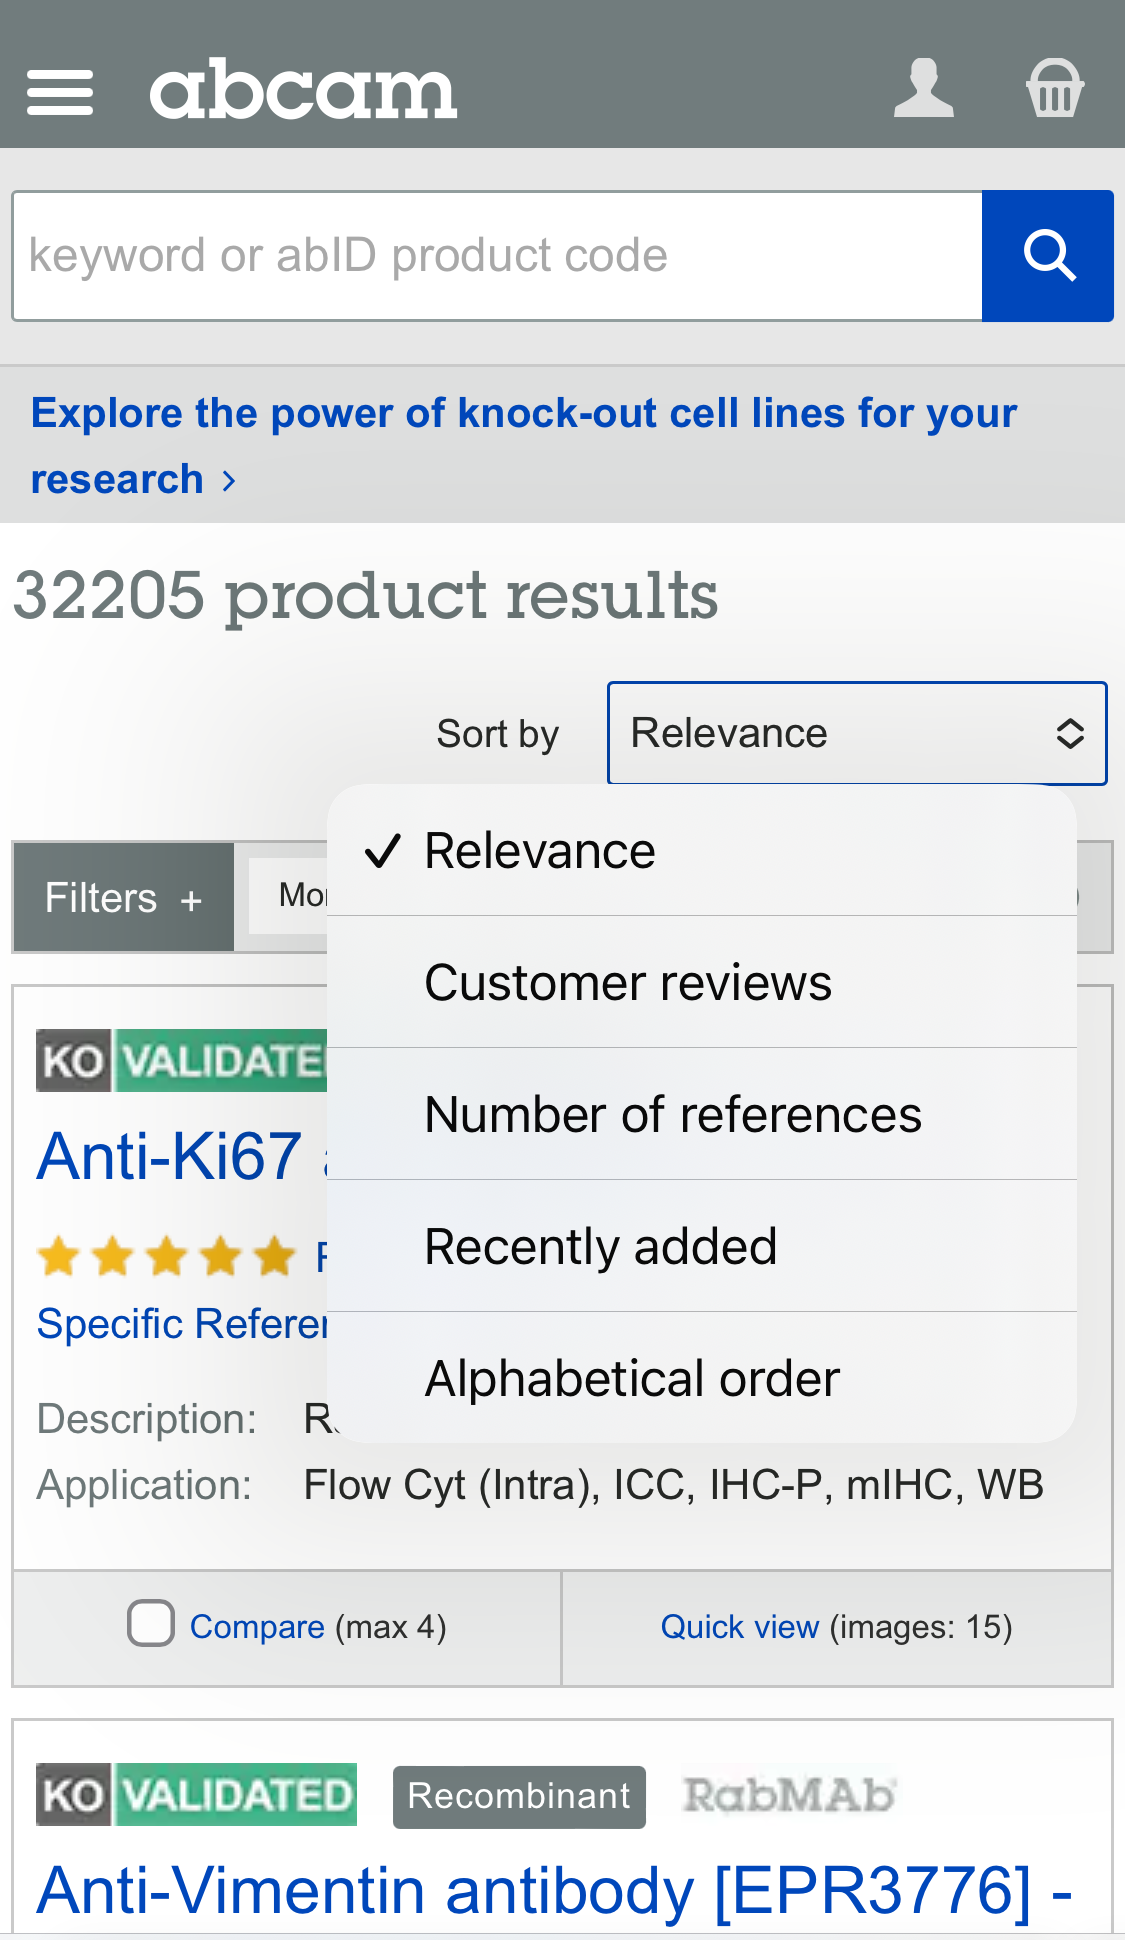Click the abcam logo
The width and height of the screenshot is (1125, 1940).
(302, 89)
